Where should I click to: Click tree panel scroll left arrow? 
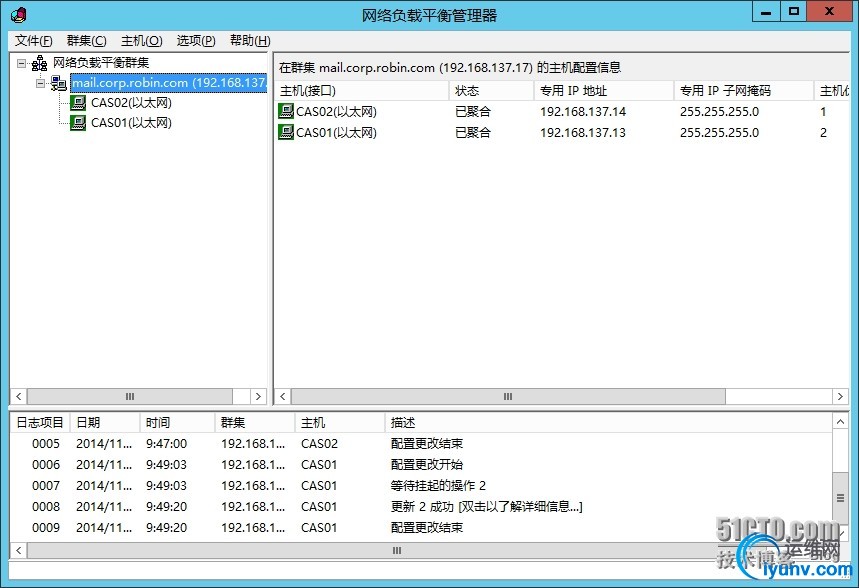pos(19,396)
